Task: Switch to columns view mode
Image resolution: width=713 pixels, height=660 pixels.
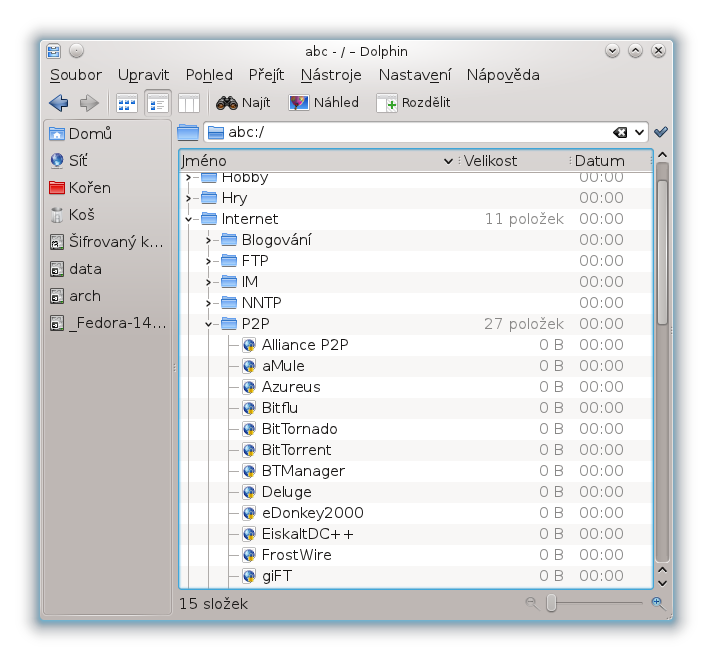Action: tap(189, 103)
